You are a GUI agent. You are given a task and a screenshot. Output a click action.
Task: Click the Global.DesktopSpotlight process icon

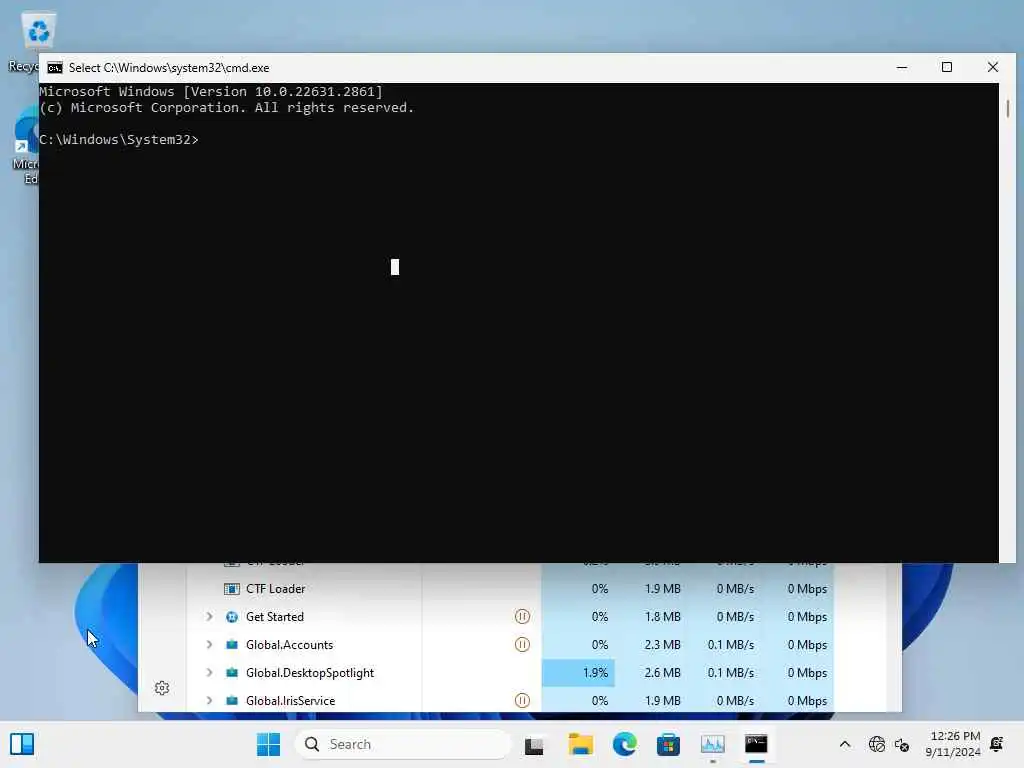coord(232,673)
